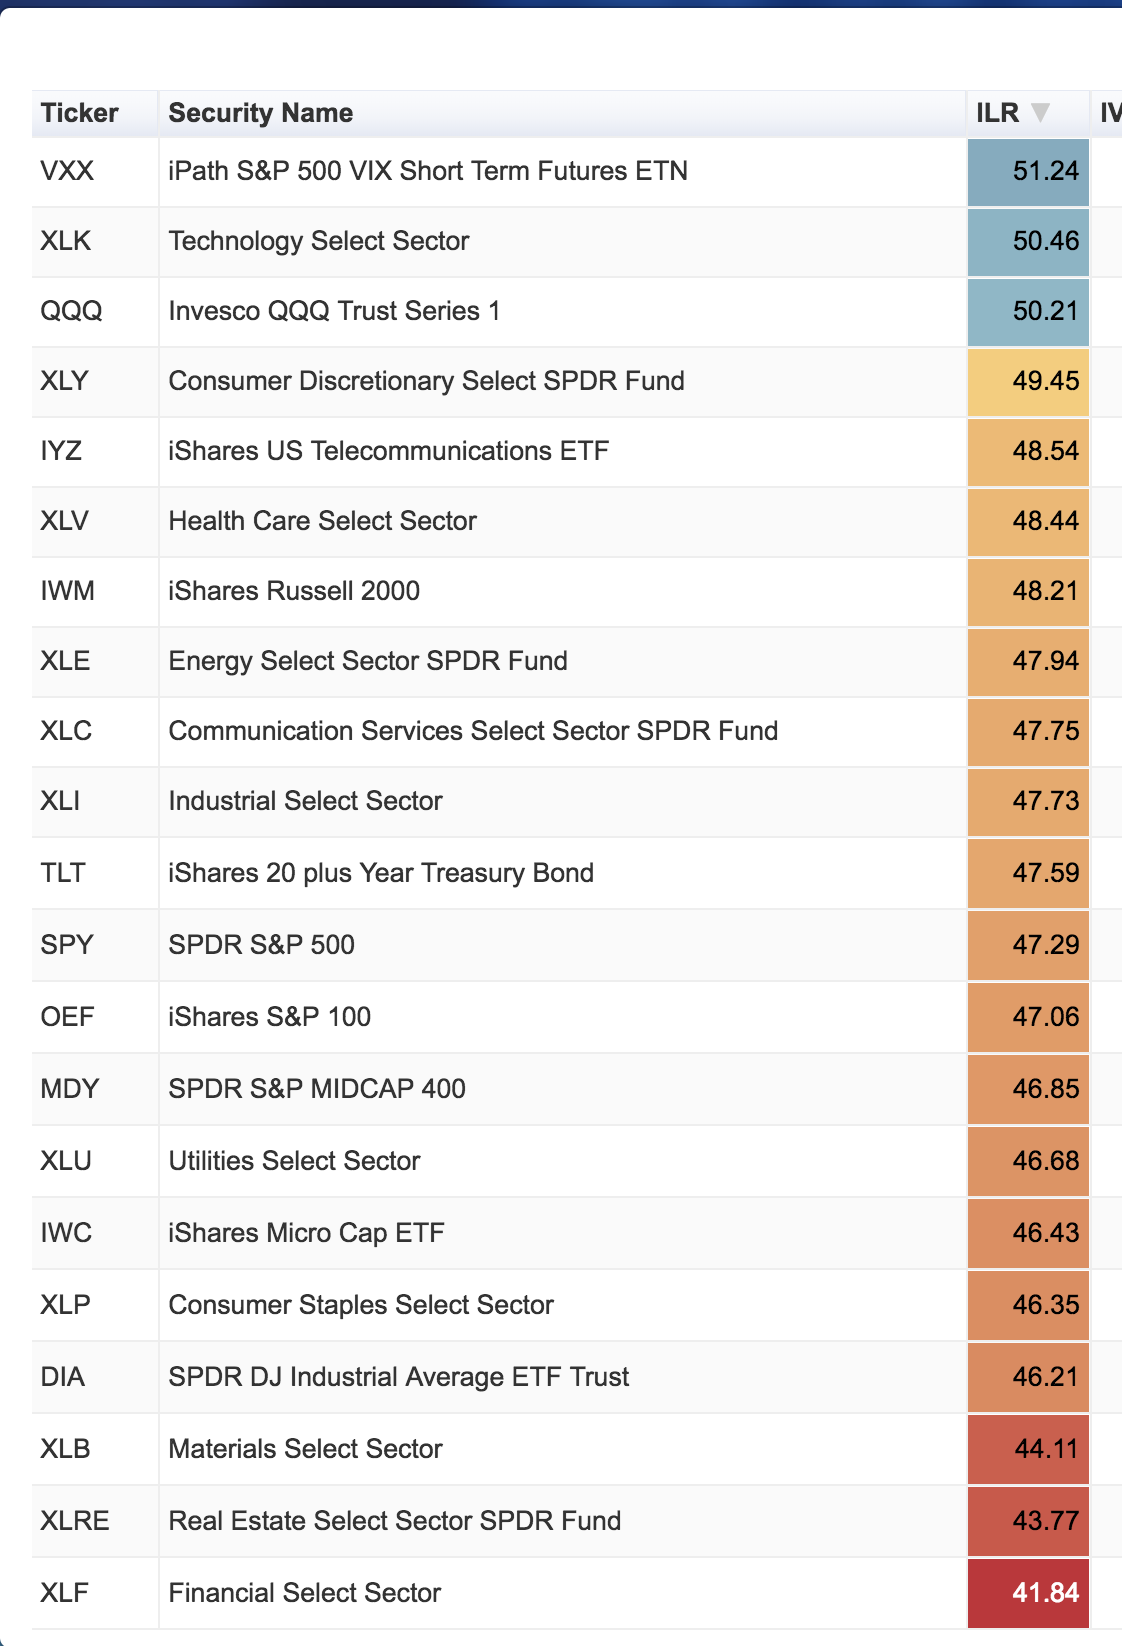Click iShares Micro Cap ETF name
Image resolution: width=1122 pixels, height=1646 pixels.
click(x=307, y=1233)
